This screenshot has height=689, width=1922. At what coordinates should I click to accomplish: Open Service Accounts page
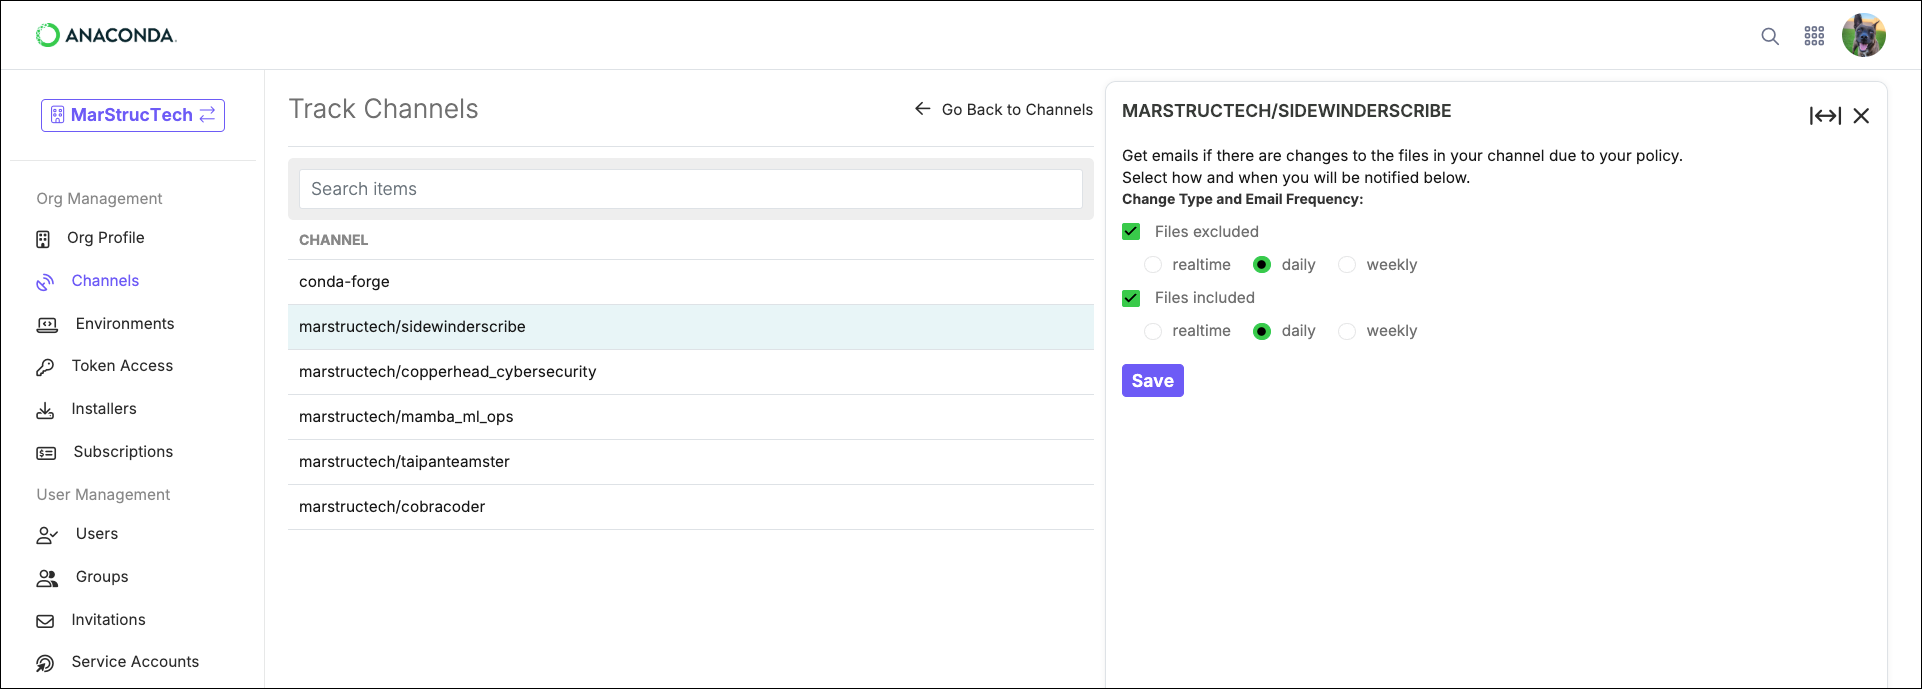click(135, 662)
